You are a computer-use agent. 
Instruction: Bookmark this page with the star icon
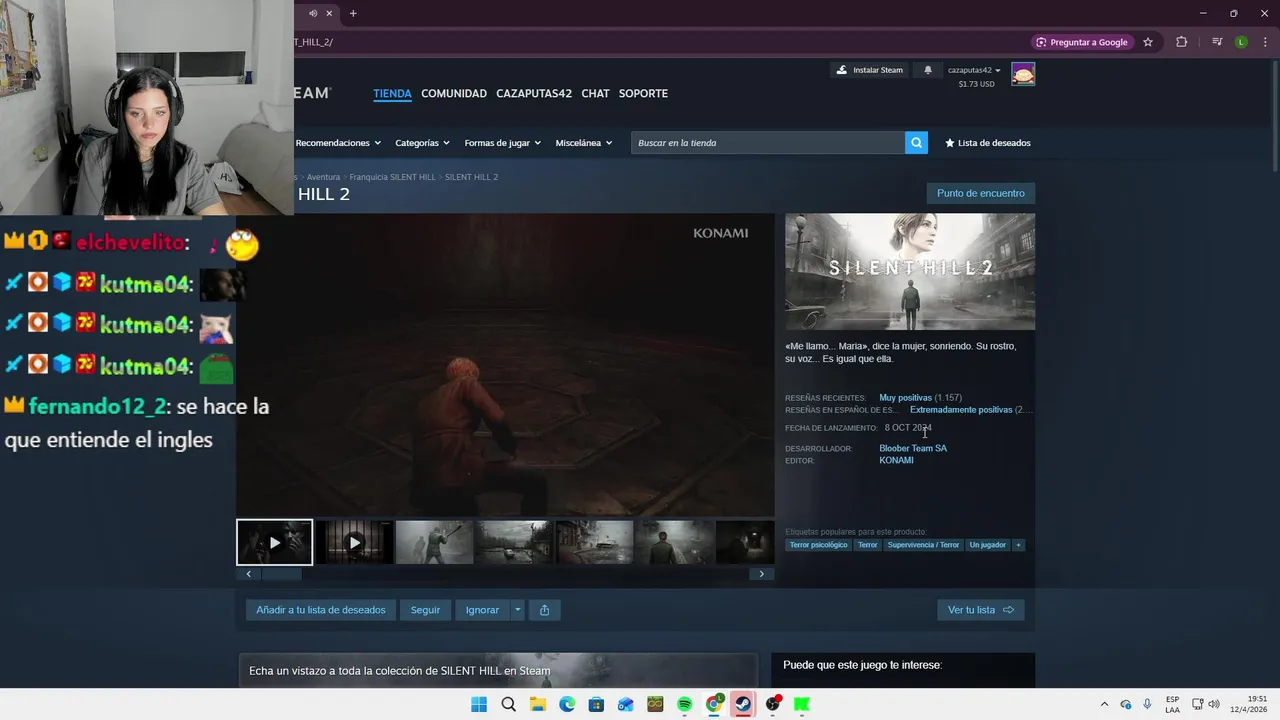[x=1148, y=42]
